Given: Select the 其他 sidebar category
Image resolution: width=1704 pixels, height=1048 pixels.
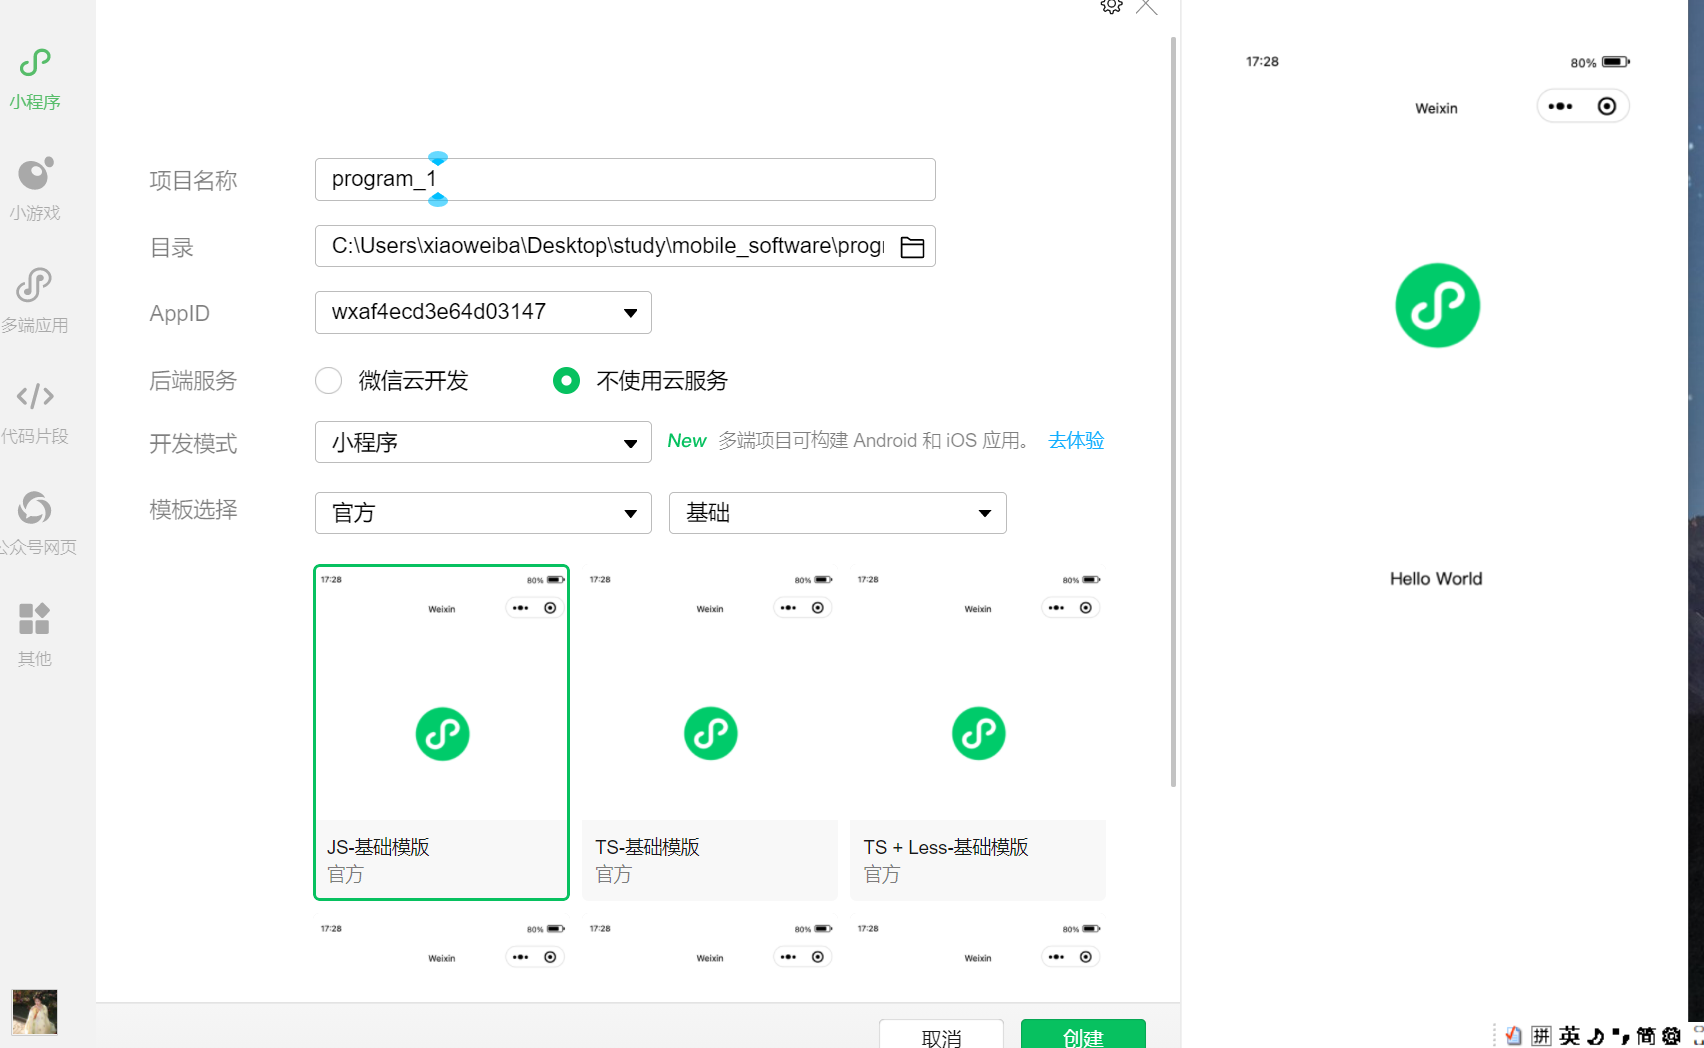Looking at the screenshot, I should 35,635.
